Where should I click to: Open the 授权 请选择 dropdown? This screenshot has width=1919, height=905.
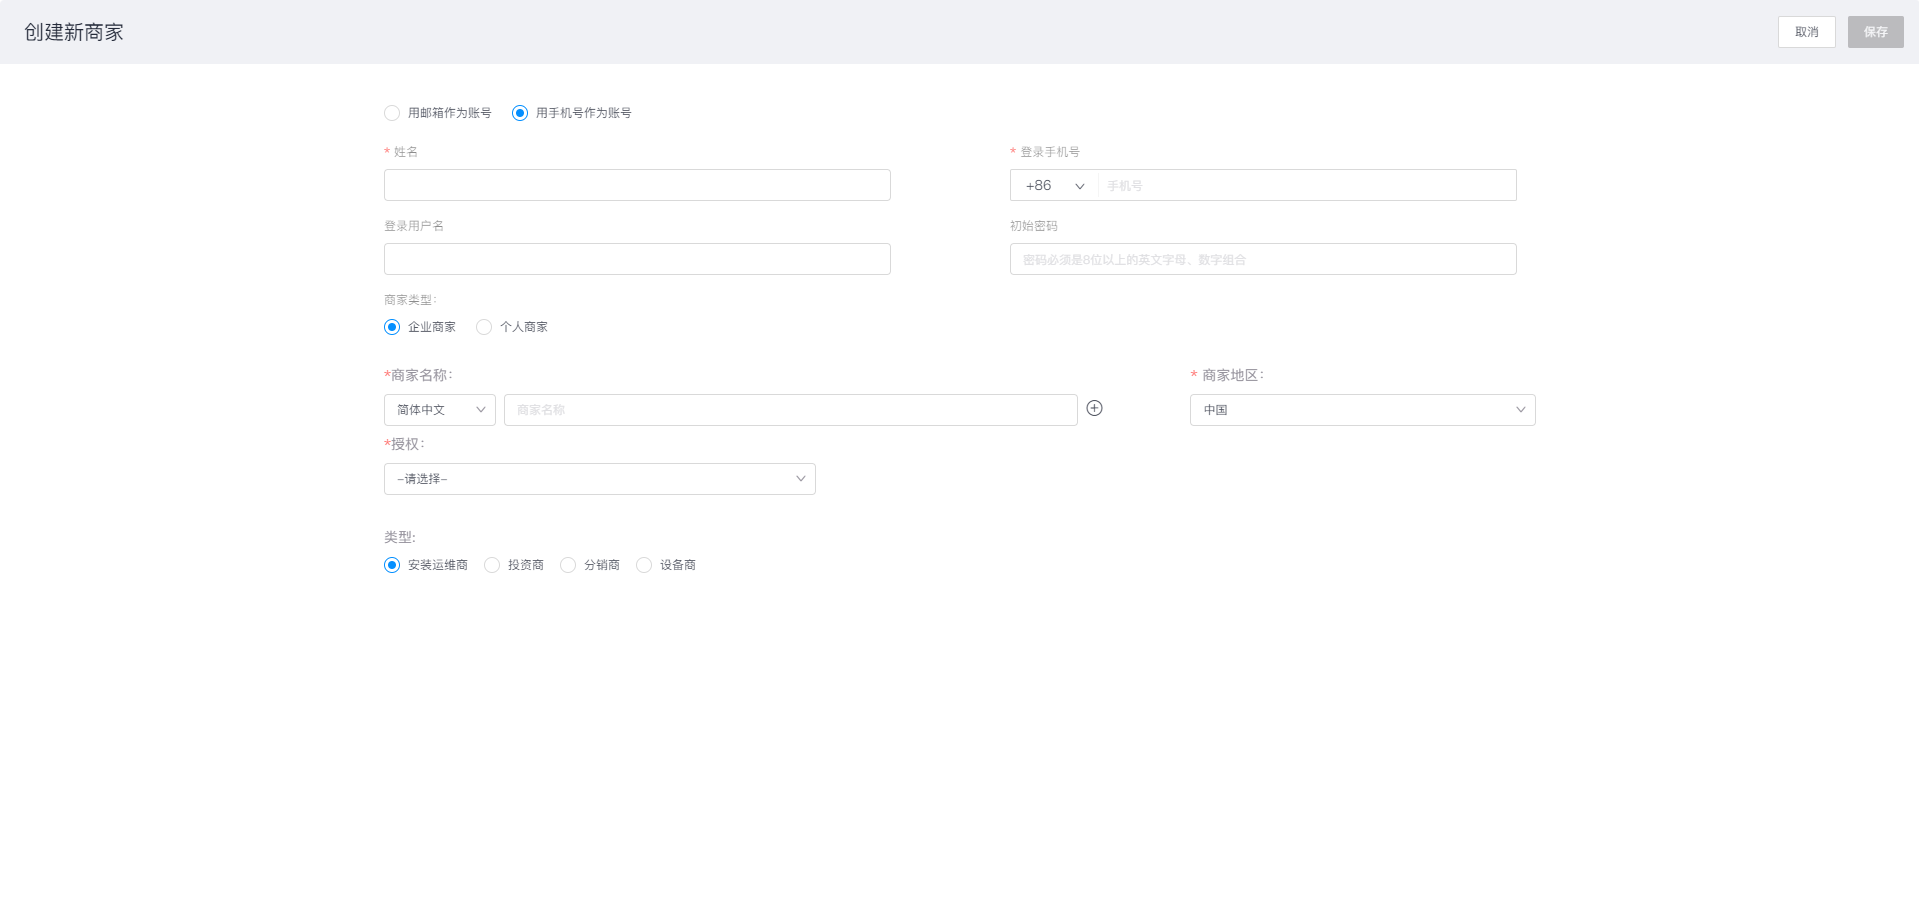tap(599, 479)
